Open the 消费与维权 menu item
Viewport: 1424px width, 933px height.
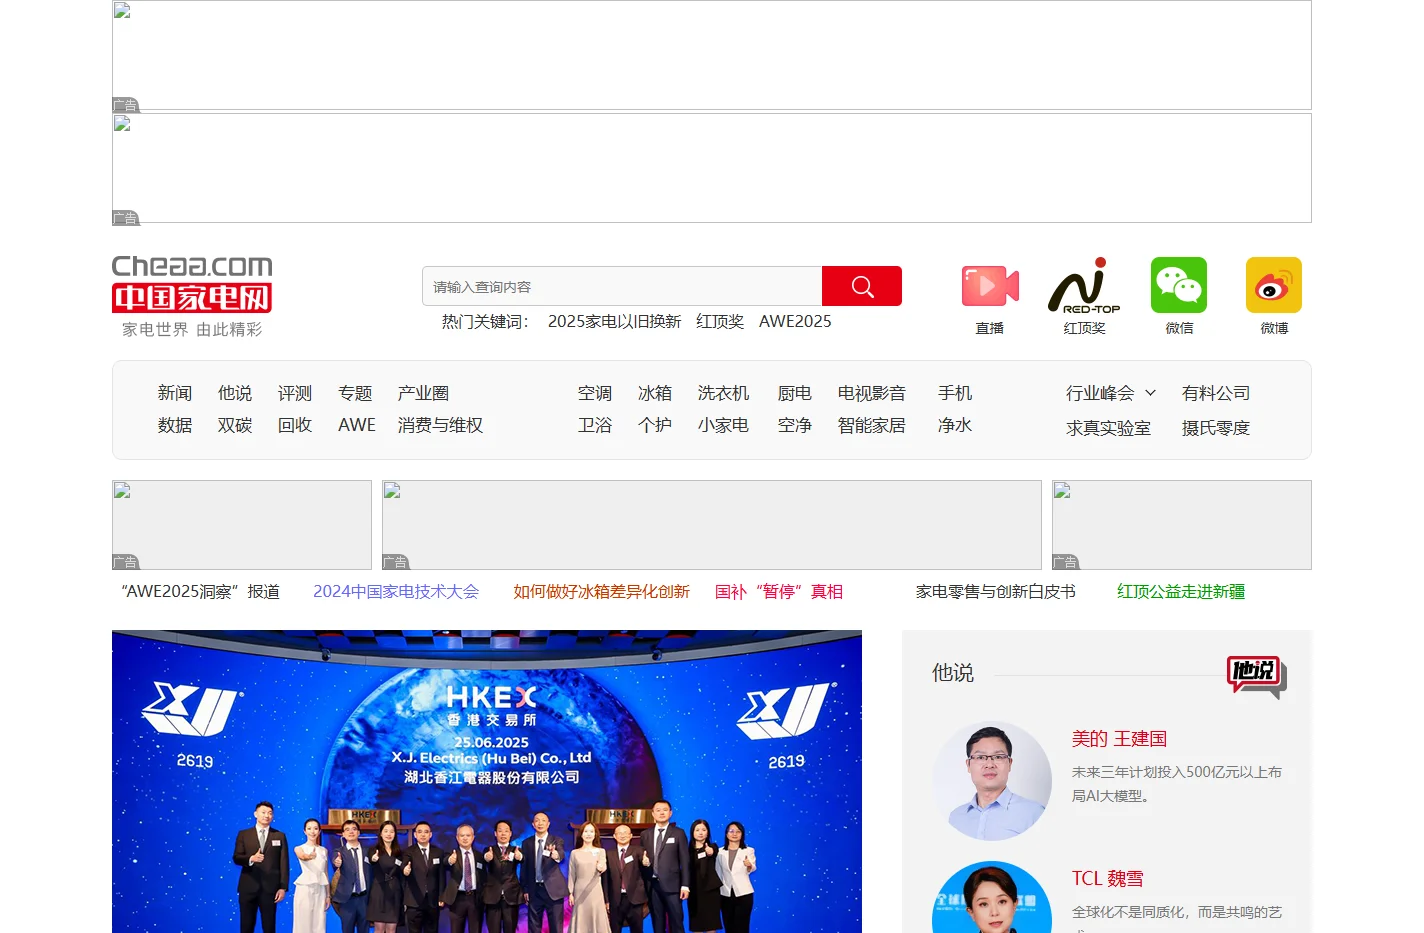440,425
